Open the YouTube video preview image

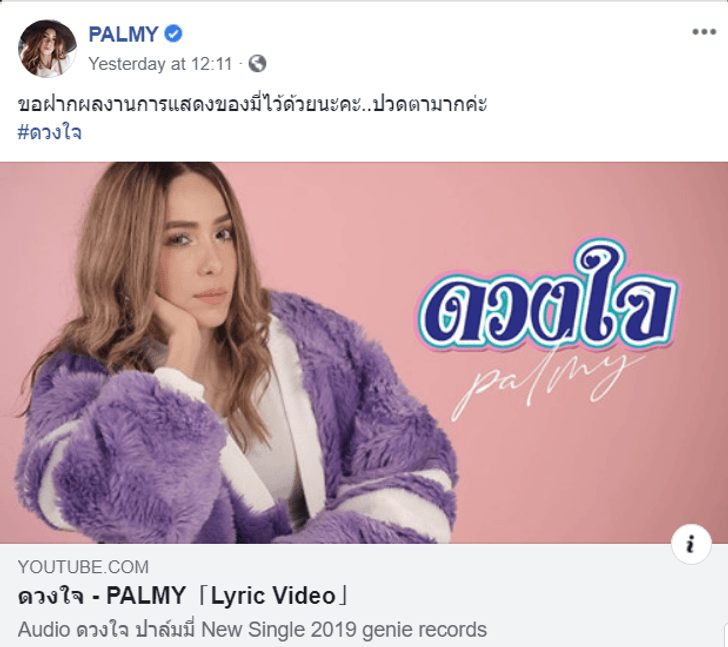[364, 353]
